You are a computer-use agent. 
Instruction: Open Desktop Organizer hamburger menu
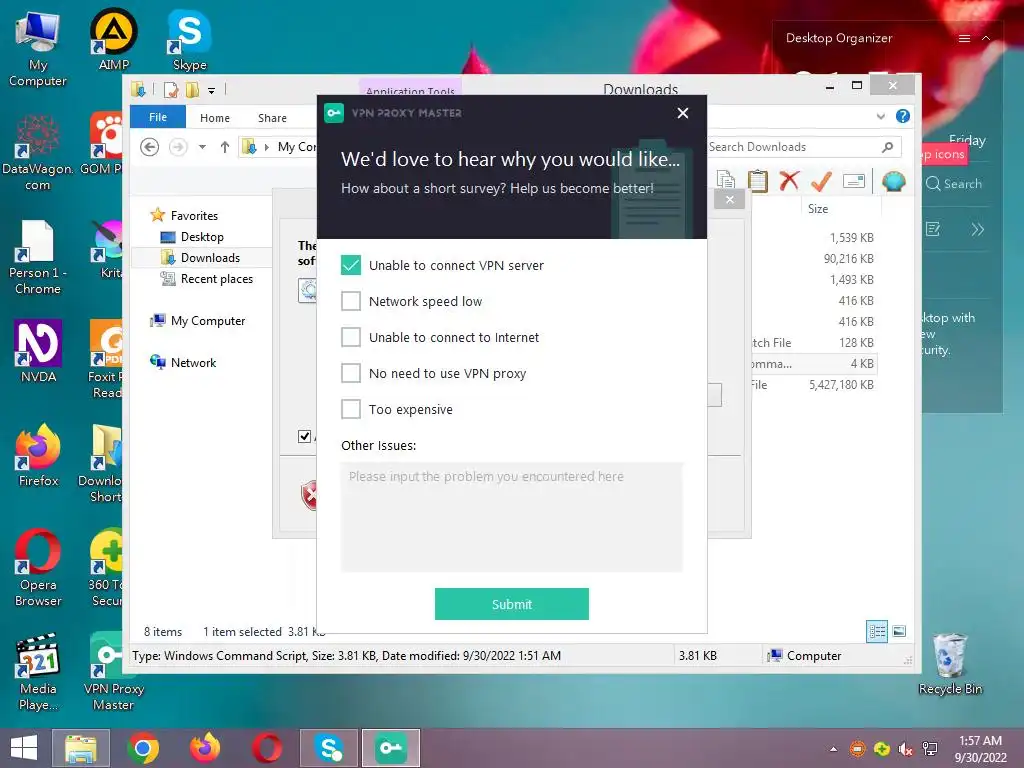point(964,39)
